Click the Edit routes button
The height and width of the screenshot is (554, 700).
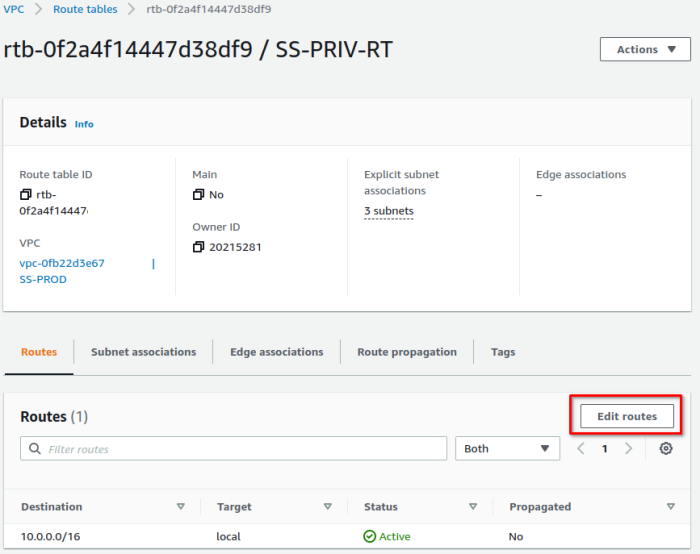pyautogui.click(x=627, y=416)
